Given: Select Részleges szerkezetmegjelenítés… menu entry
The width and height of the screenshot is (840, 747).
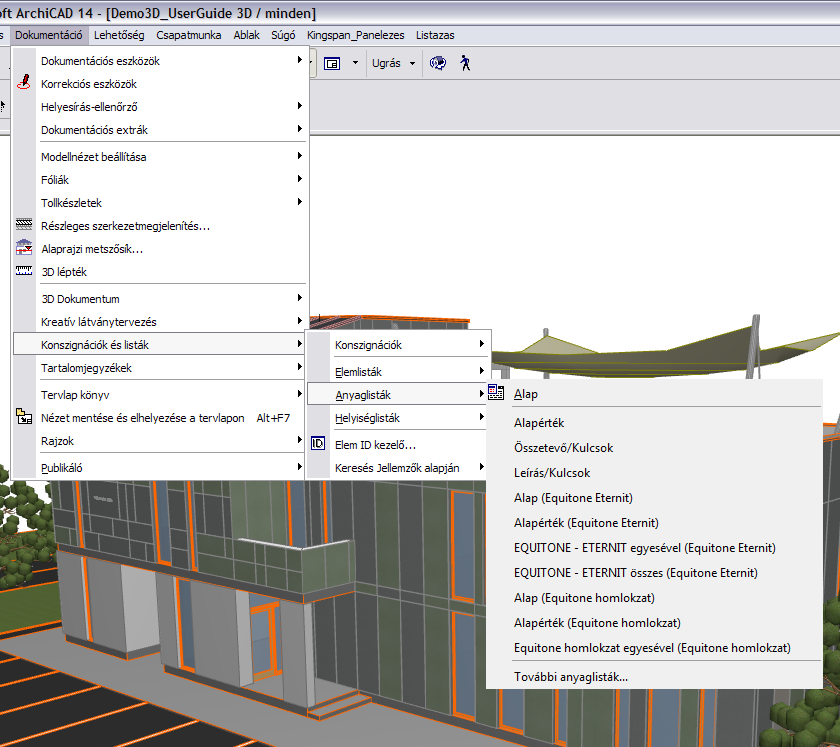Looking at the screenshot, I should tap(159, 226).
